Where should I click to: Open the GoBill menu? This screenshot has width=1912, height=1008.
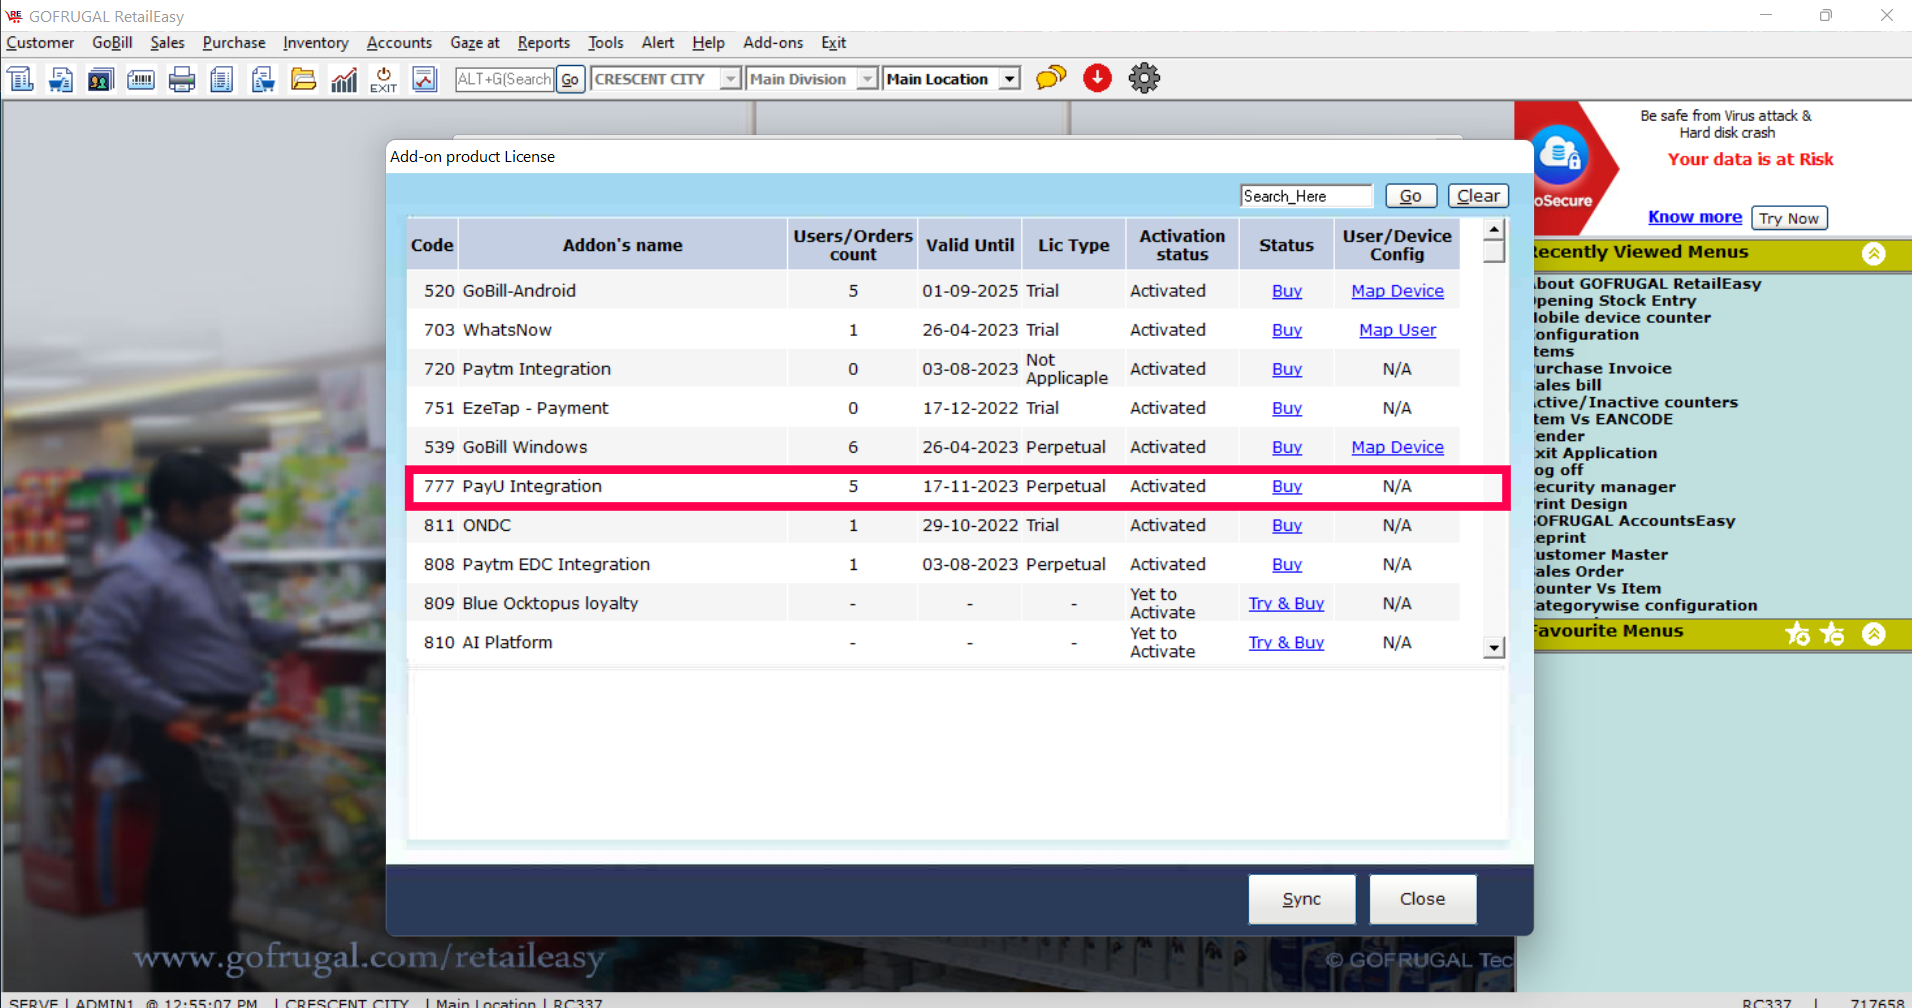click(x=112, y=43)
